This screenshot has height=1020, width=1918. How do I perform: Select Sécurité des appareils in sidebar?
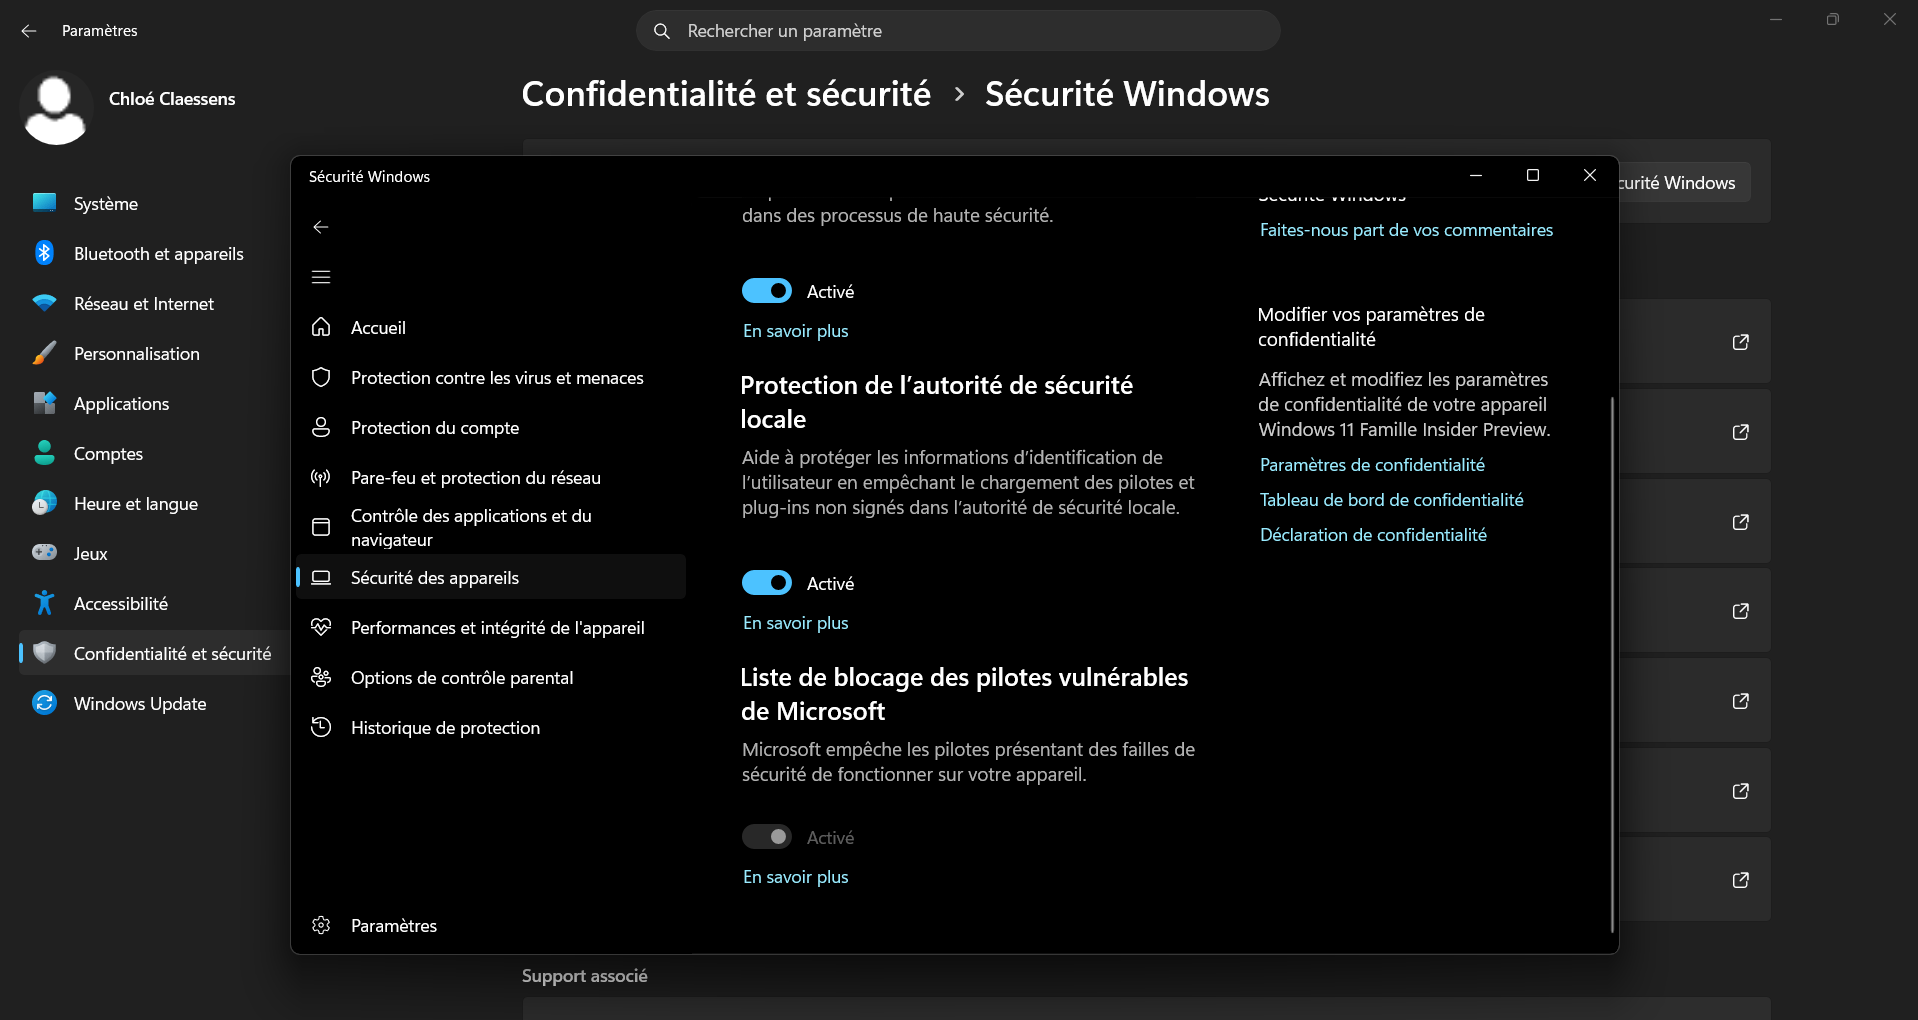434,577
